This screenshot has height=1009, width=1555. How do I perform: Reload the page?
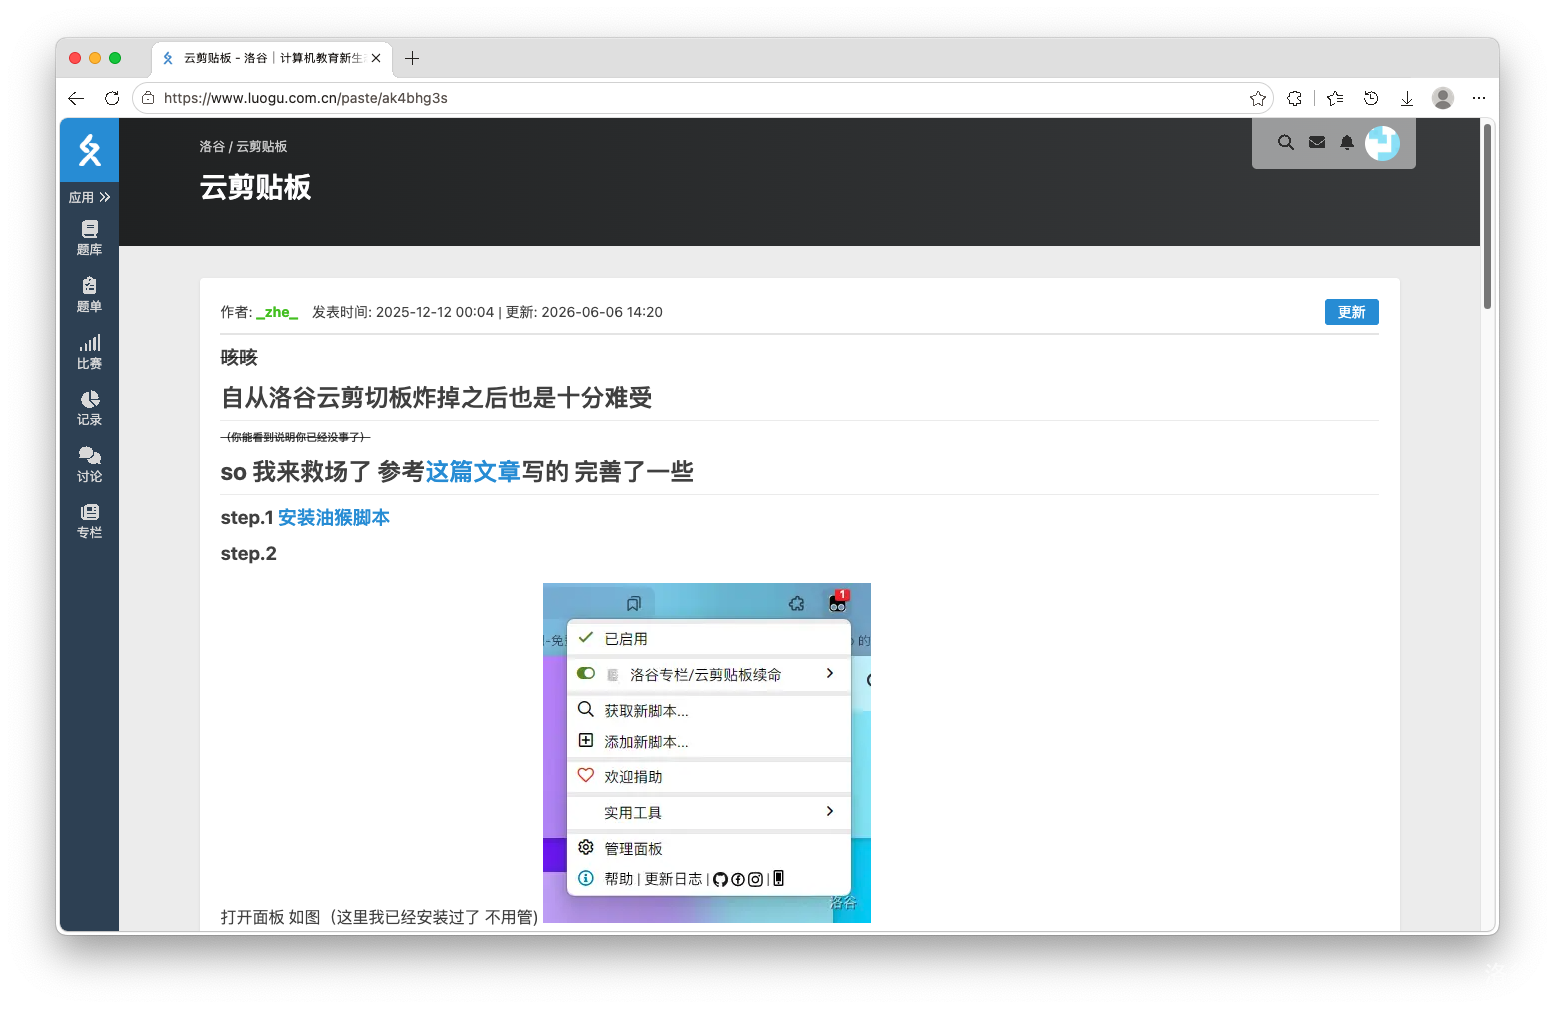(x=112, y=98)
